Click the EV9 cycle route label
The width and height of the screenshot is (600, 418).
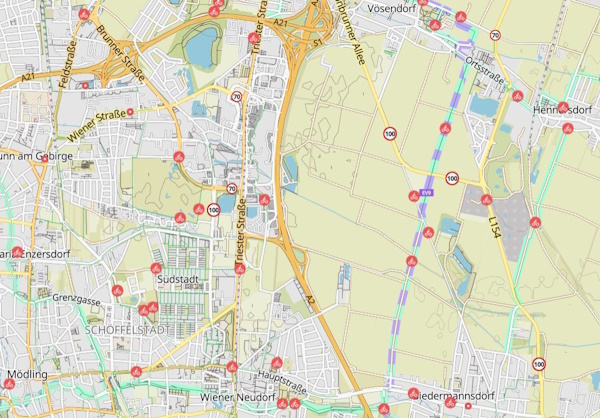[x=427, y=192]
